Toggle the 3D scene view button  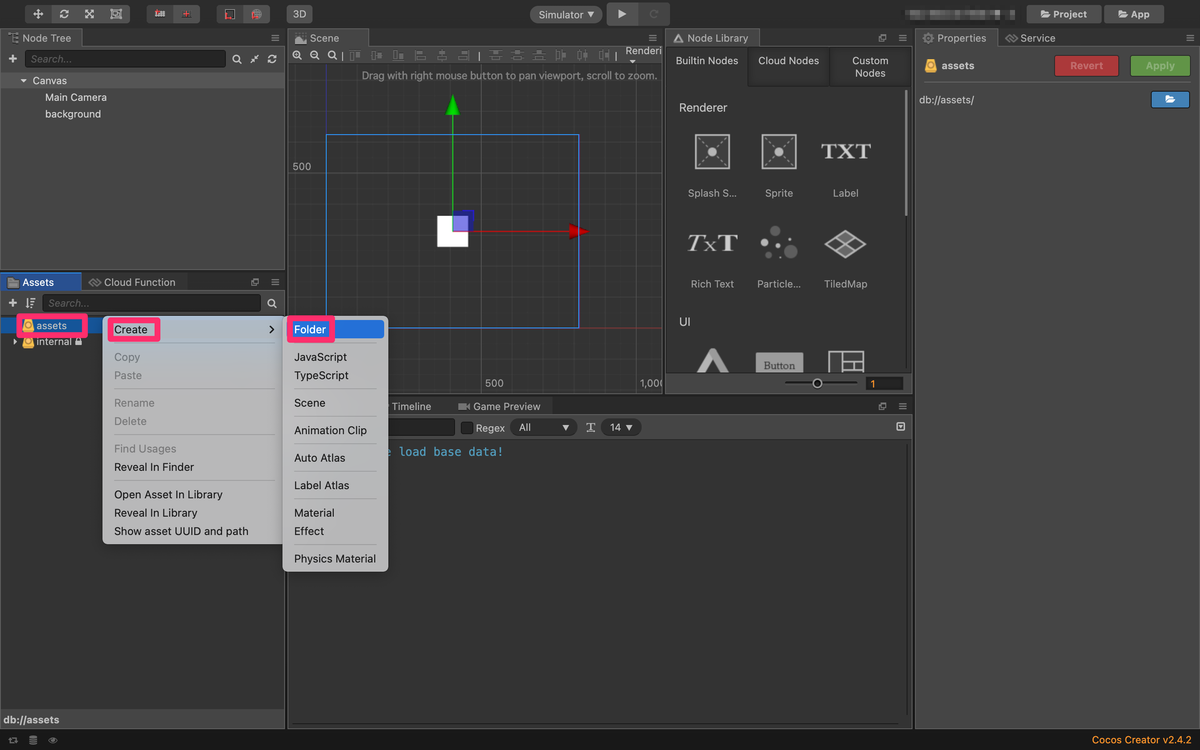(299, 14)
